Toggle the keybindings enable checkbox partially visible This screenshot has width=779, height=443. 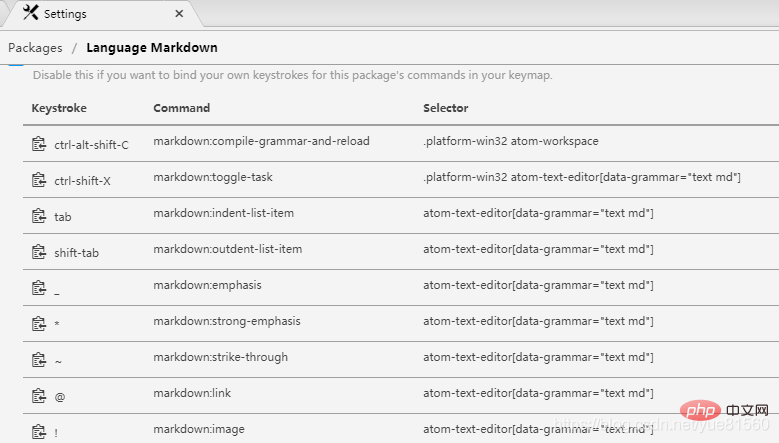pyautogui.click(x=16, y=64)
